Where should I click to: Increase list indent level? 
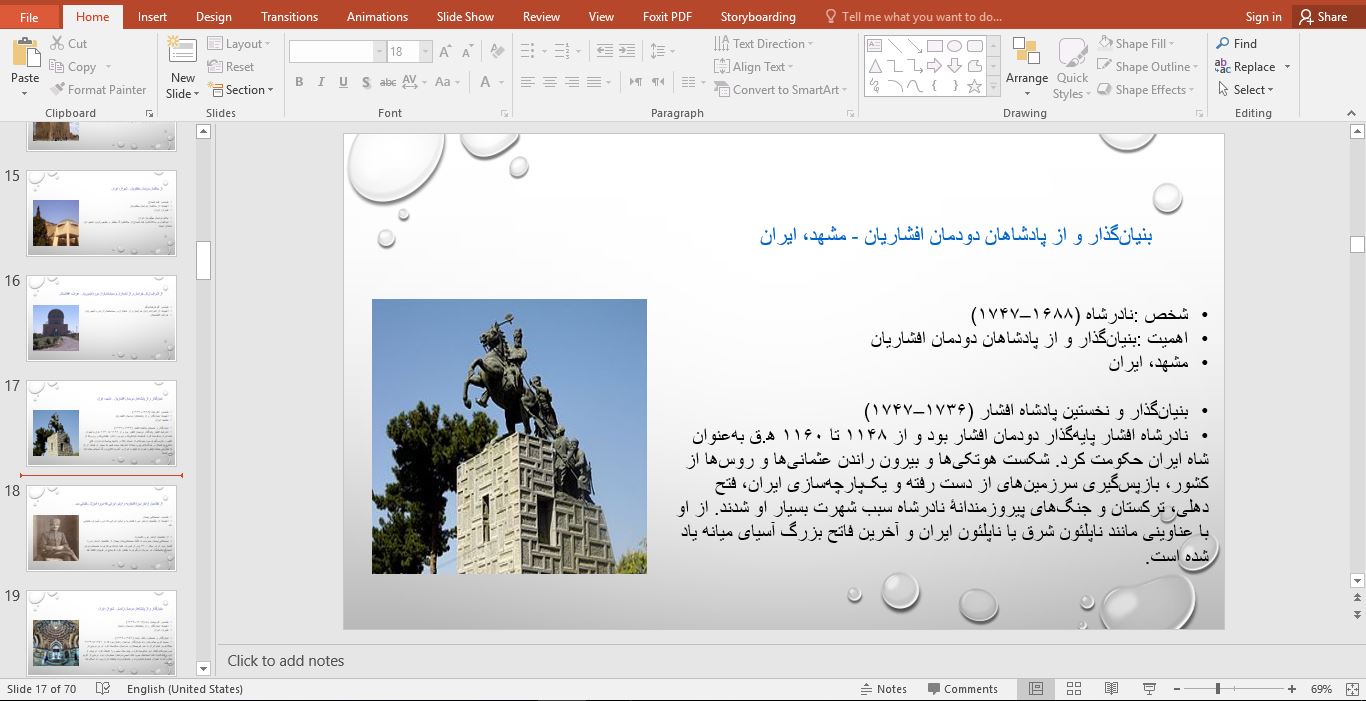[628, 51]
